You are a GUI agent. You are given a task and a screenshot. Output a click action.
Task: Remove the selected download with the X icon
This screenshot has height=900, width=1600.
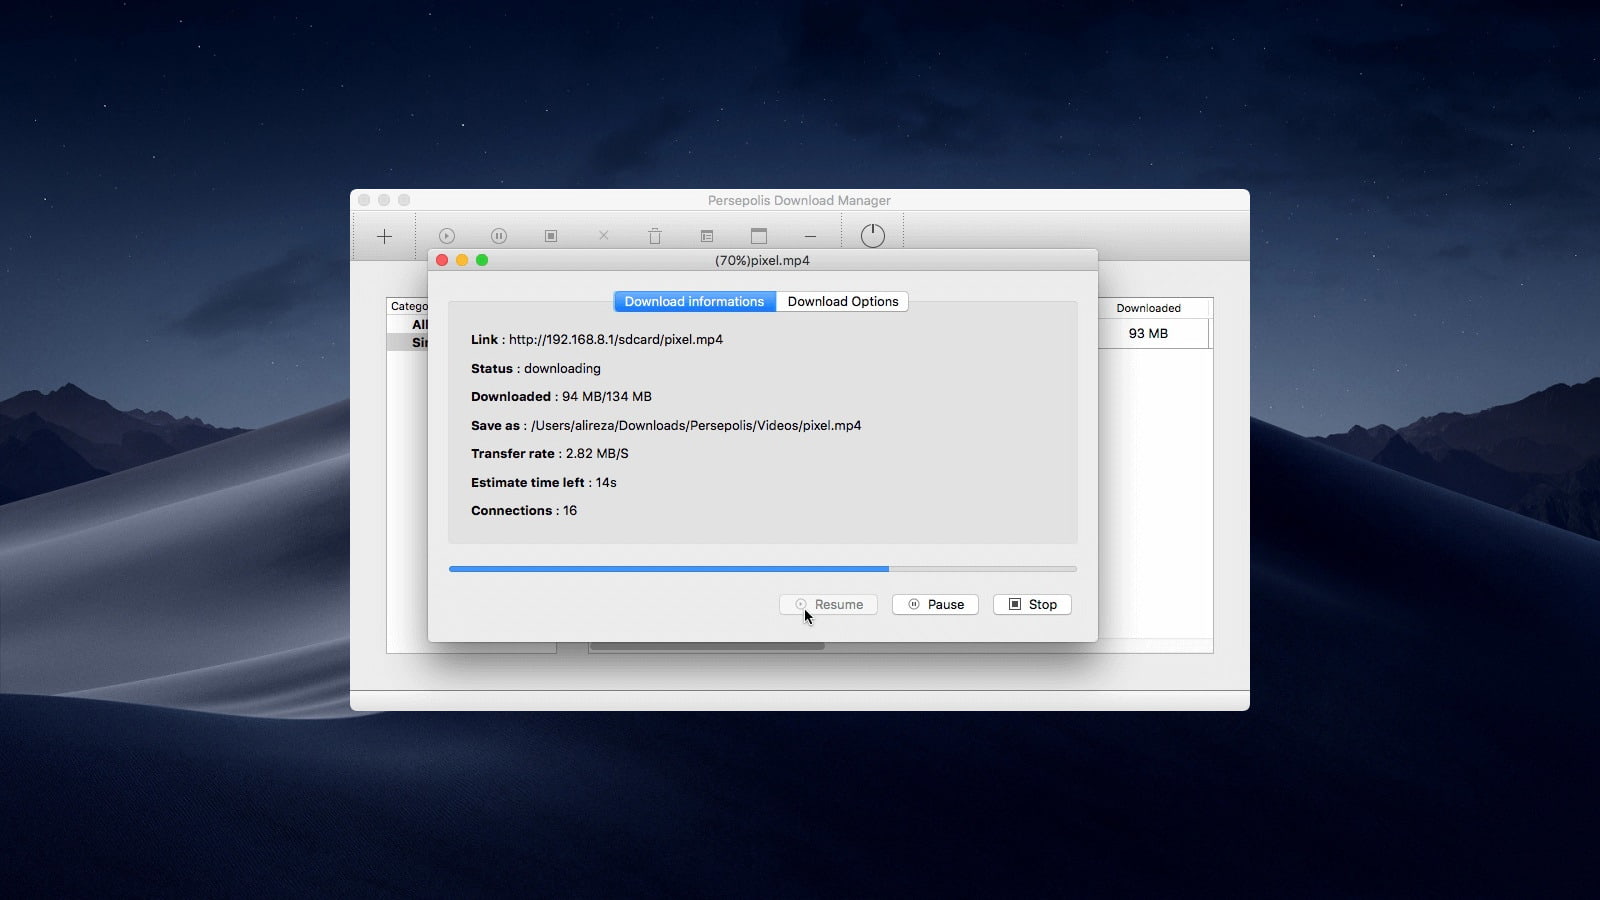point(603,236)
